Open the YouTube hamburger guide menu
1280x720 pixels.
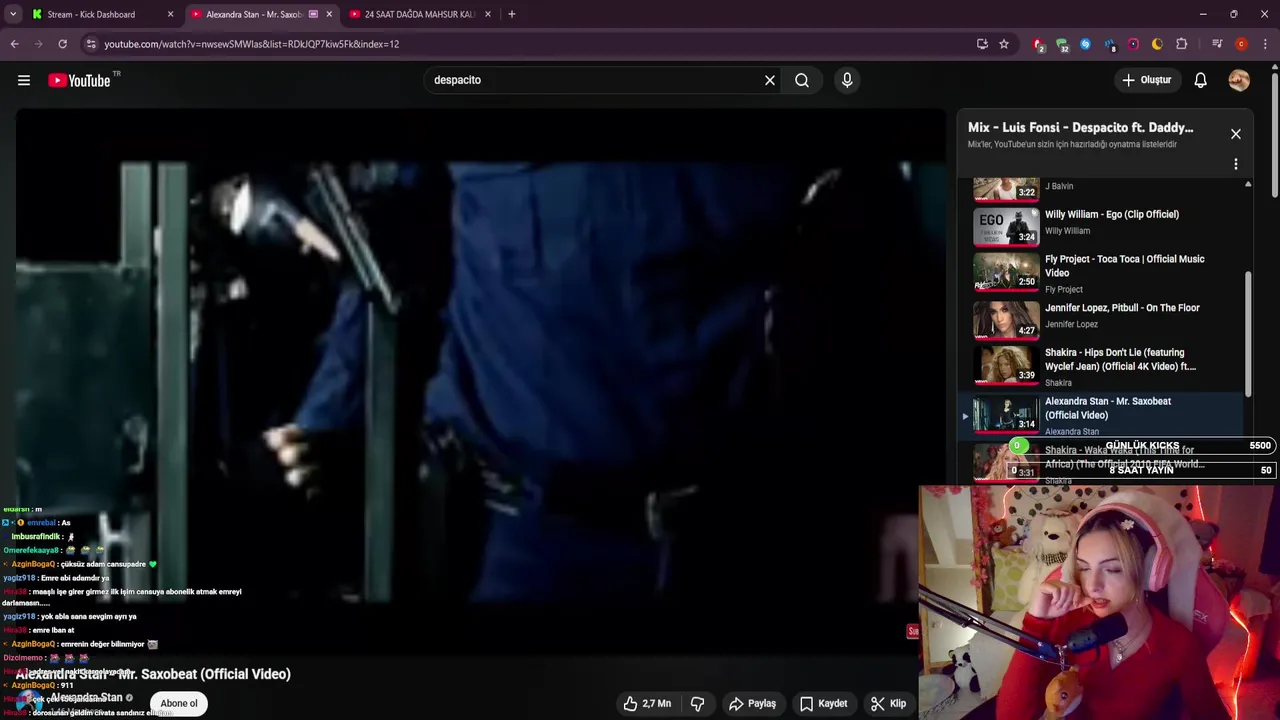(x=24, y=80)
